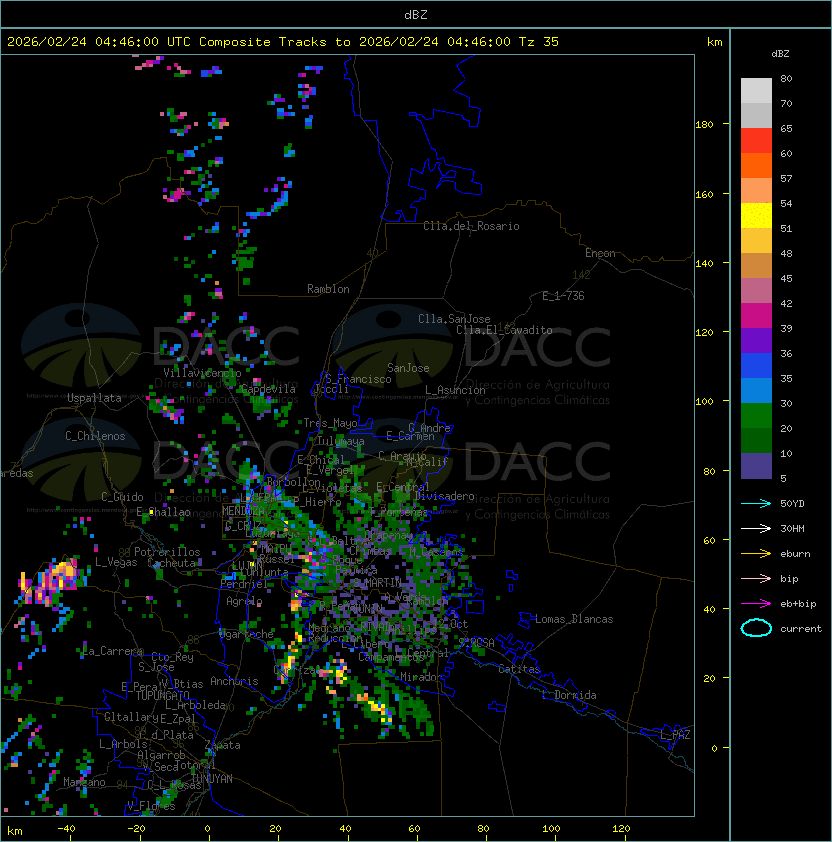Select the bright yellow 54 dBZ band
Screen dimensions: 832x842
pyautogui.click(x=756, y=215)
